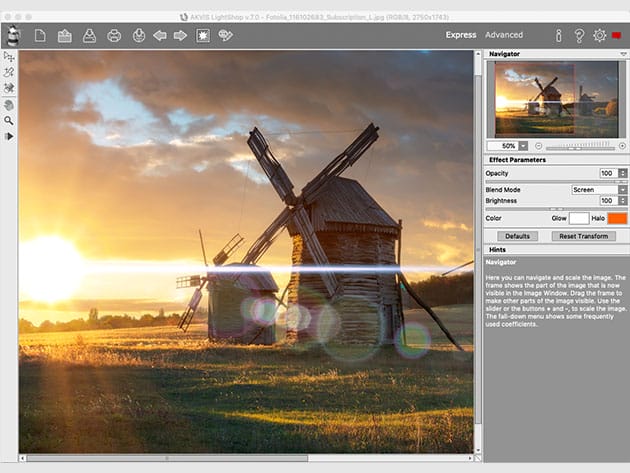This screenshot has height=473, width=630.
Task: Open Preferences with the gear icon
Action: (599, 36)
